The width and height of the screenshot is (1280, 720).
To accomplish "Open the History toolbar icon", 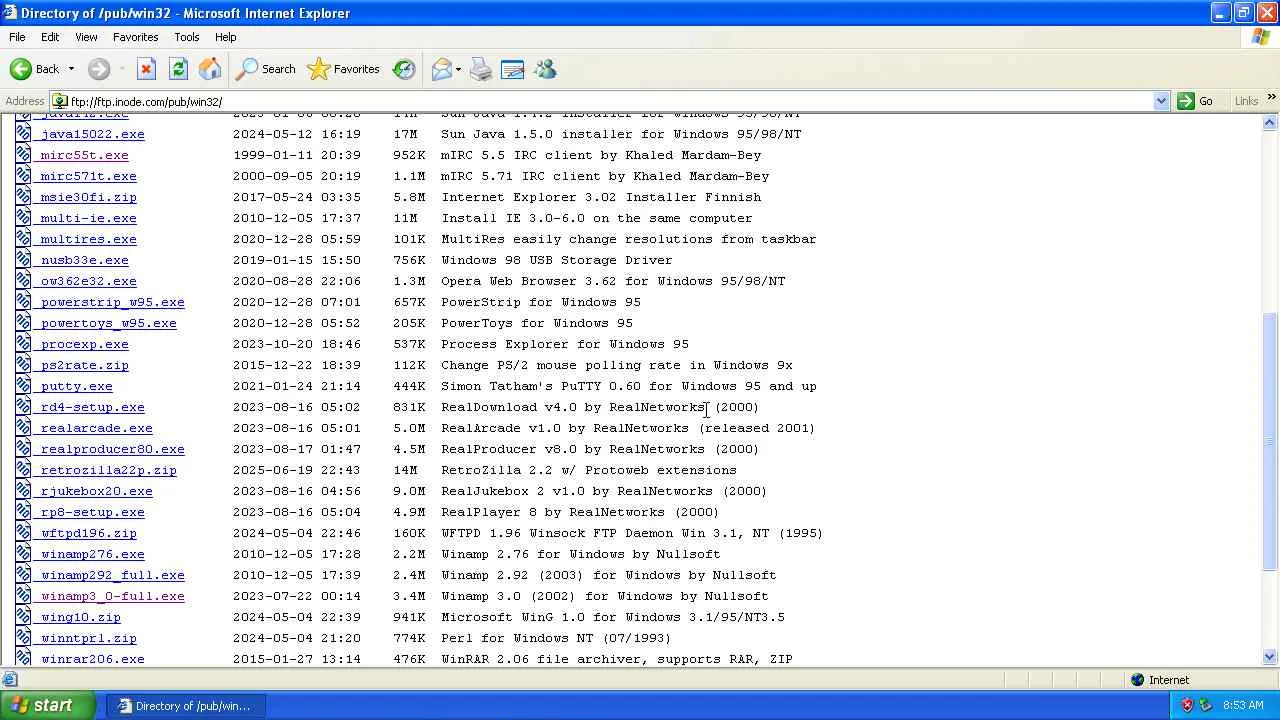I will [404, 69].
